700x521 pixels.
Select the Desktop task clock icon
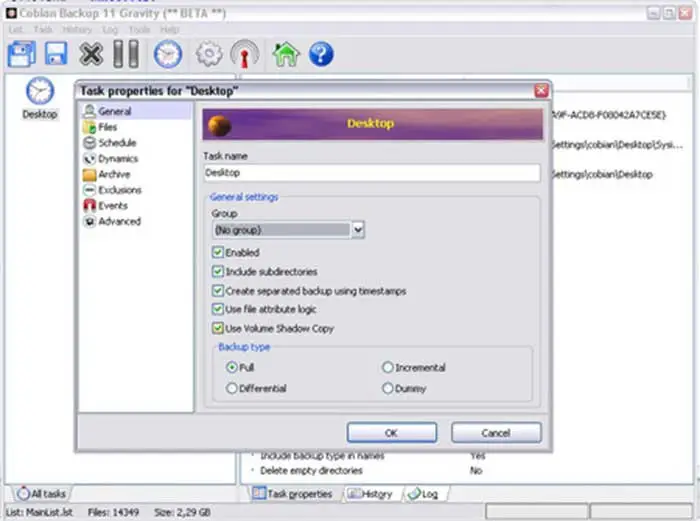click(x=40, y=91)
